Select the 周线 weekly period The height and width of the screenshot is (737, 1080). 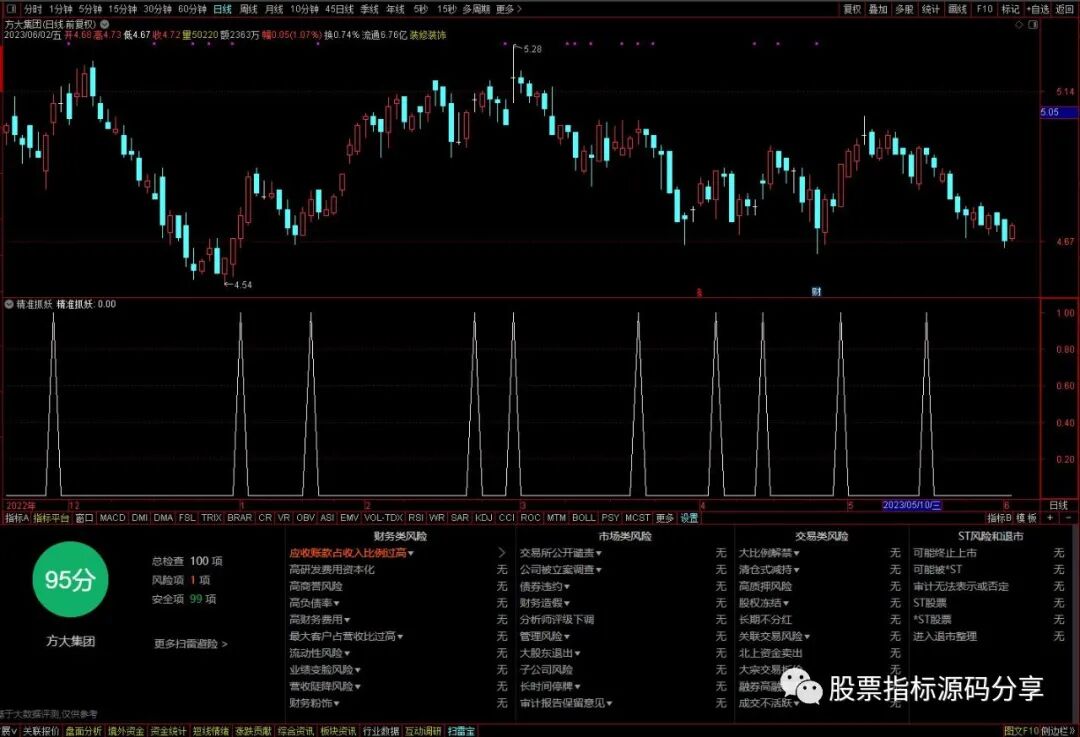pos(249,9)
